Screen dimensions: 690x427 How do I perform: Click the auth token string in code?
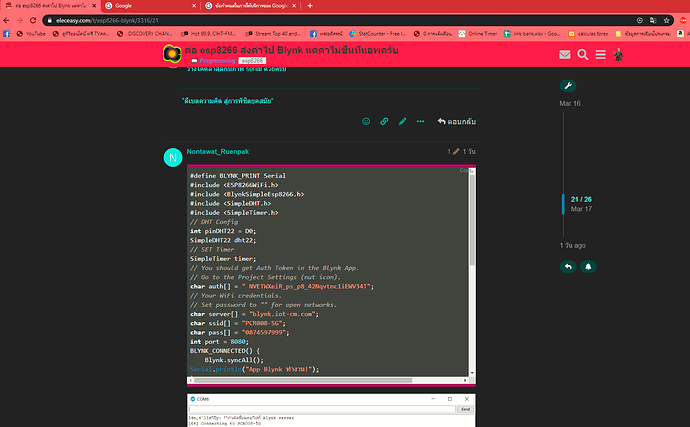pyautogui.click(x=308, y=287)
